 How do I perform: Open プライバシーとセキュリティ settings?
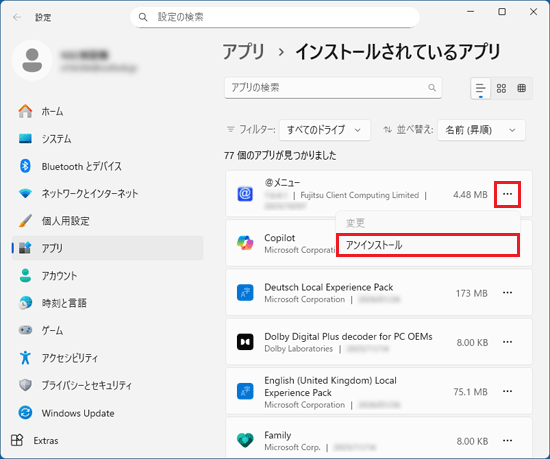point(107,385)
